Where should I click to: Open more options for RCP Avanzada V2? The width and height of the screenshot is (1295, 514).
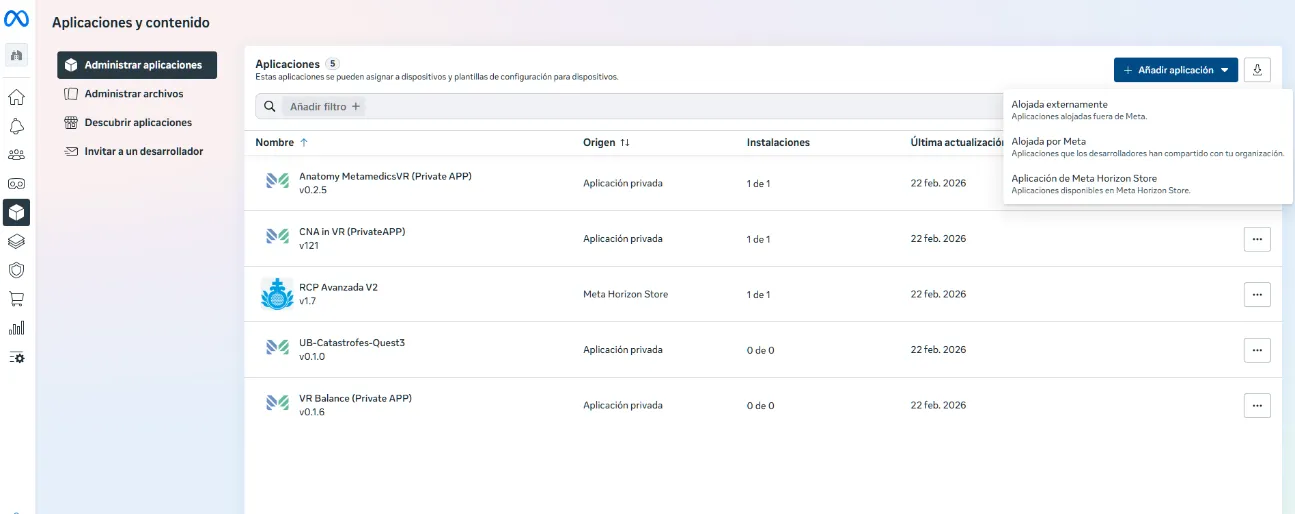(x=1257, y=294)
